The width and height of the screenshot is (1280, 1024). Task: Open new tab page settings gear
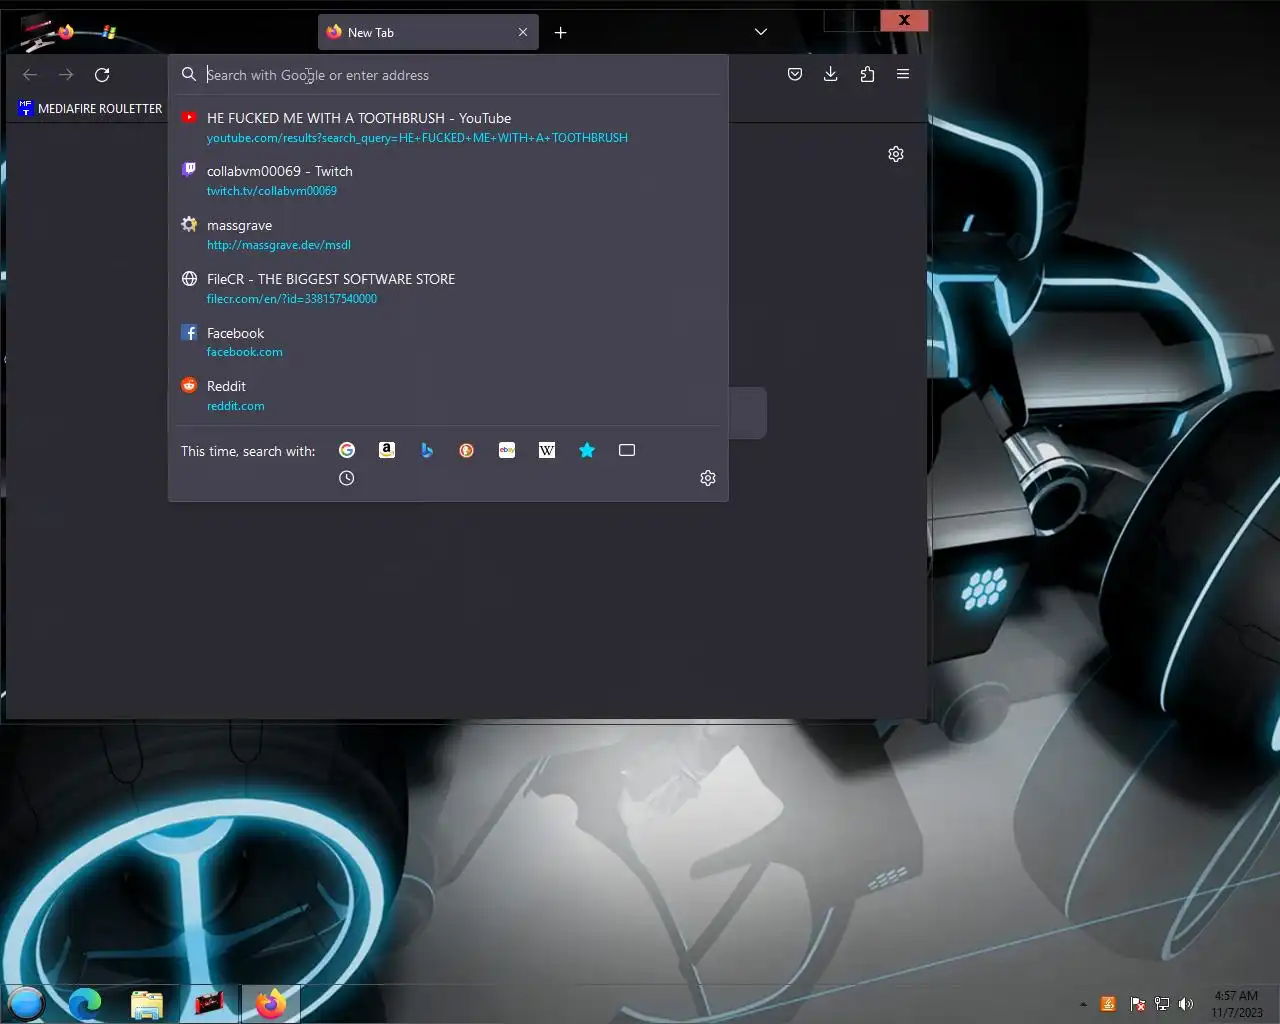(x=896, y=154)
